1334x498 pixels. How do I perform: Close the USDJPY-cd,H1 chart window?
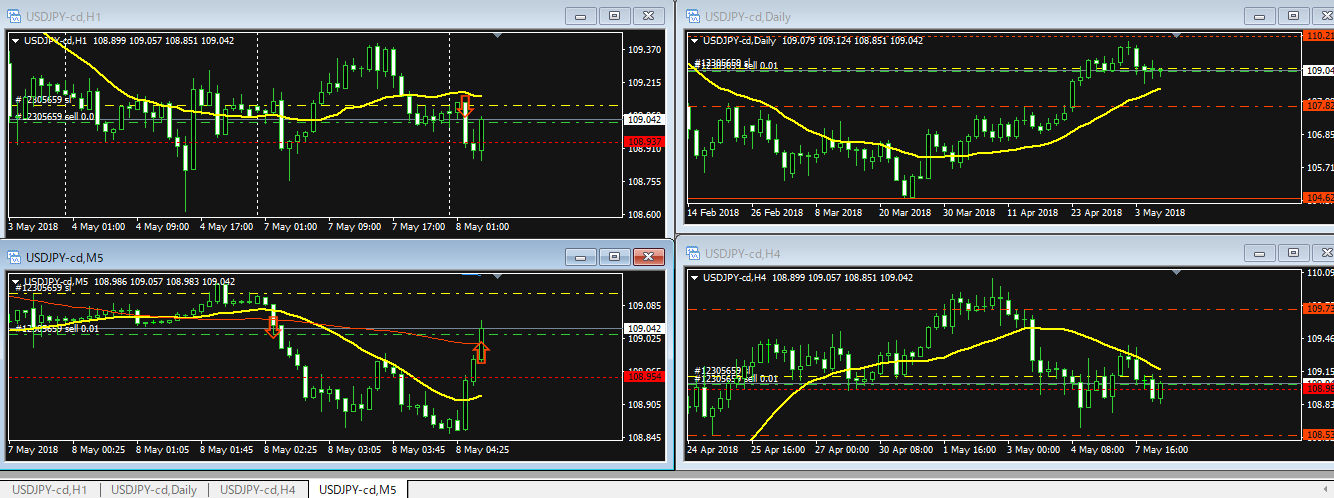point(649,16)
